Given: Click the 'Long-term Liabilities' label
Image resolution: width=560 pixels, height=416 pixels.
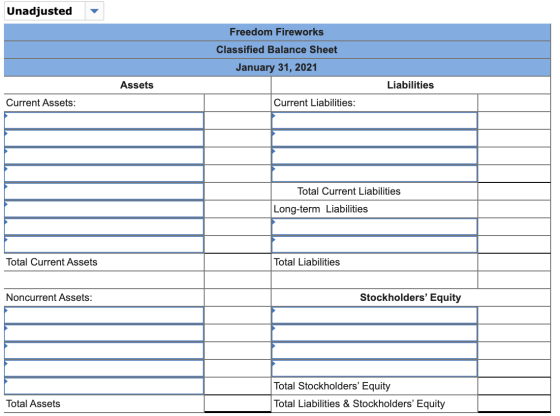Looking at the screenshot, I should coord(320,209).
